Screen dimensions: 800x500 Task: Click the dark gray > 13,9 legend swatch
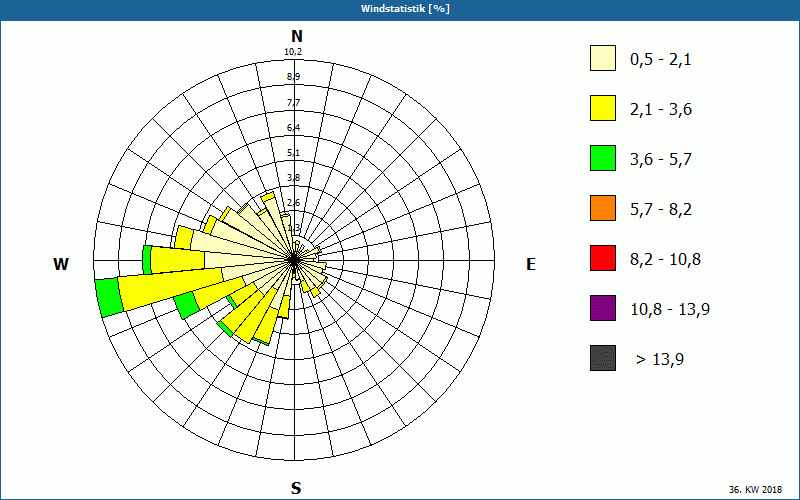[603, 358]
